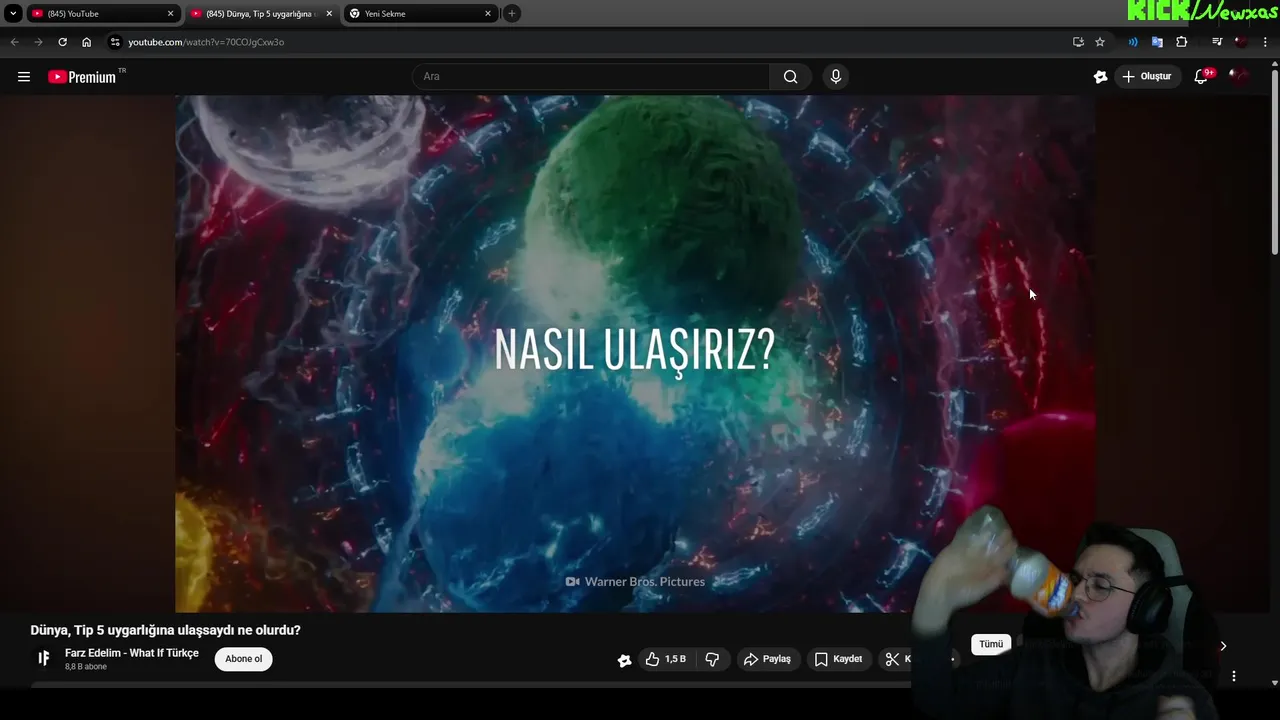1280x720 pixels.
Task: Go to the browser home page
Action: 87,42
